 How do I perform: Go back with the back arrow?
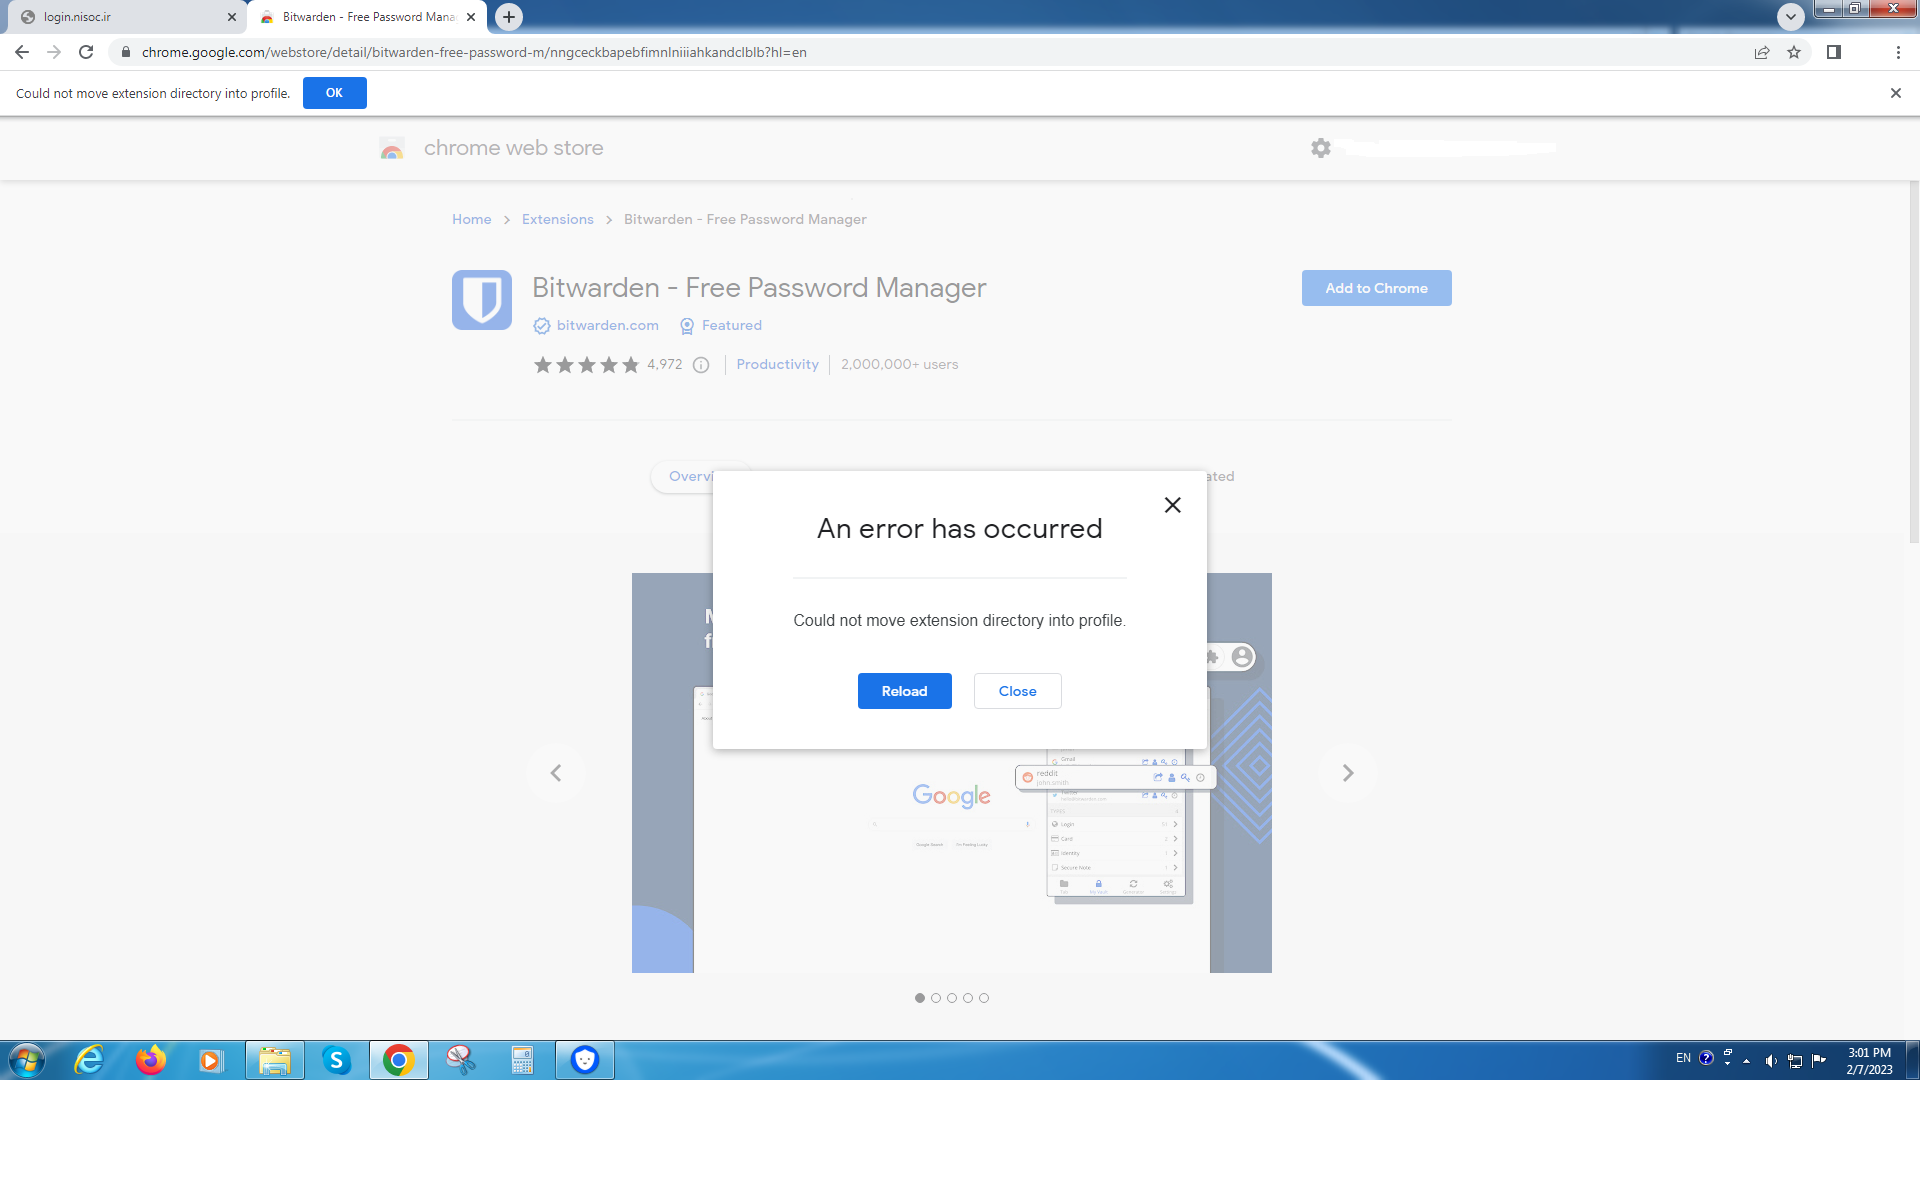coord(22,52)
